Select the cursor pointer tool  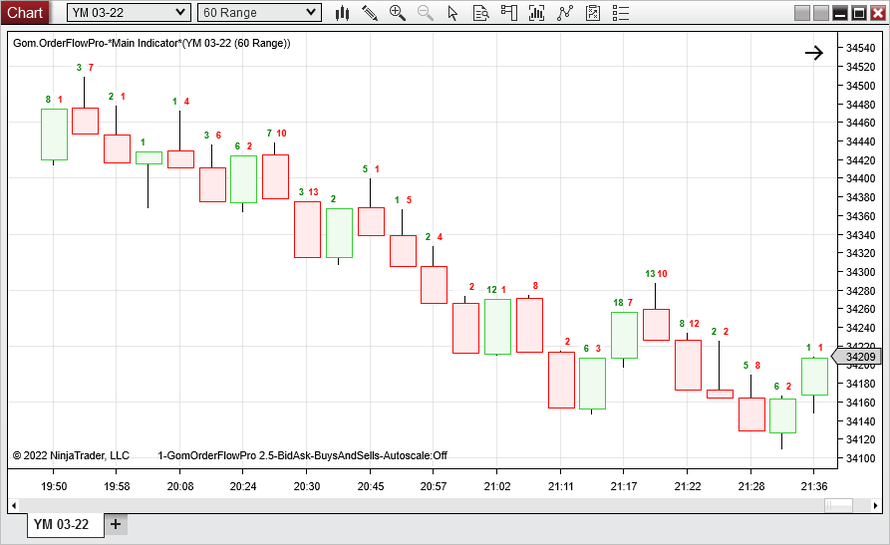(452, 12)
